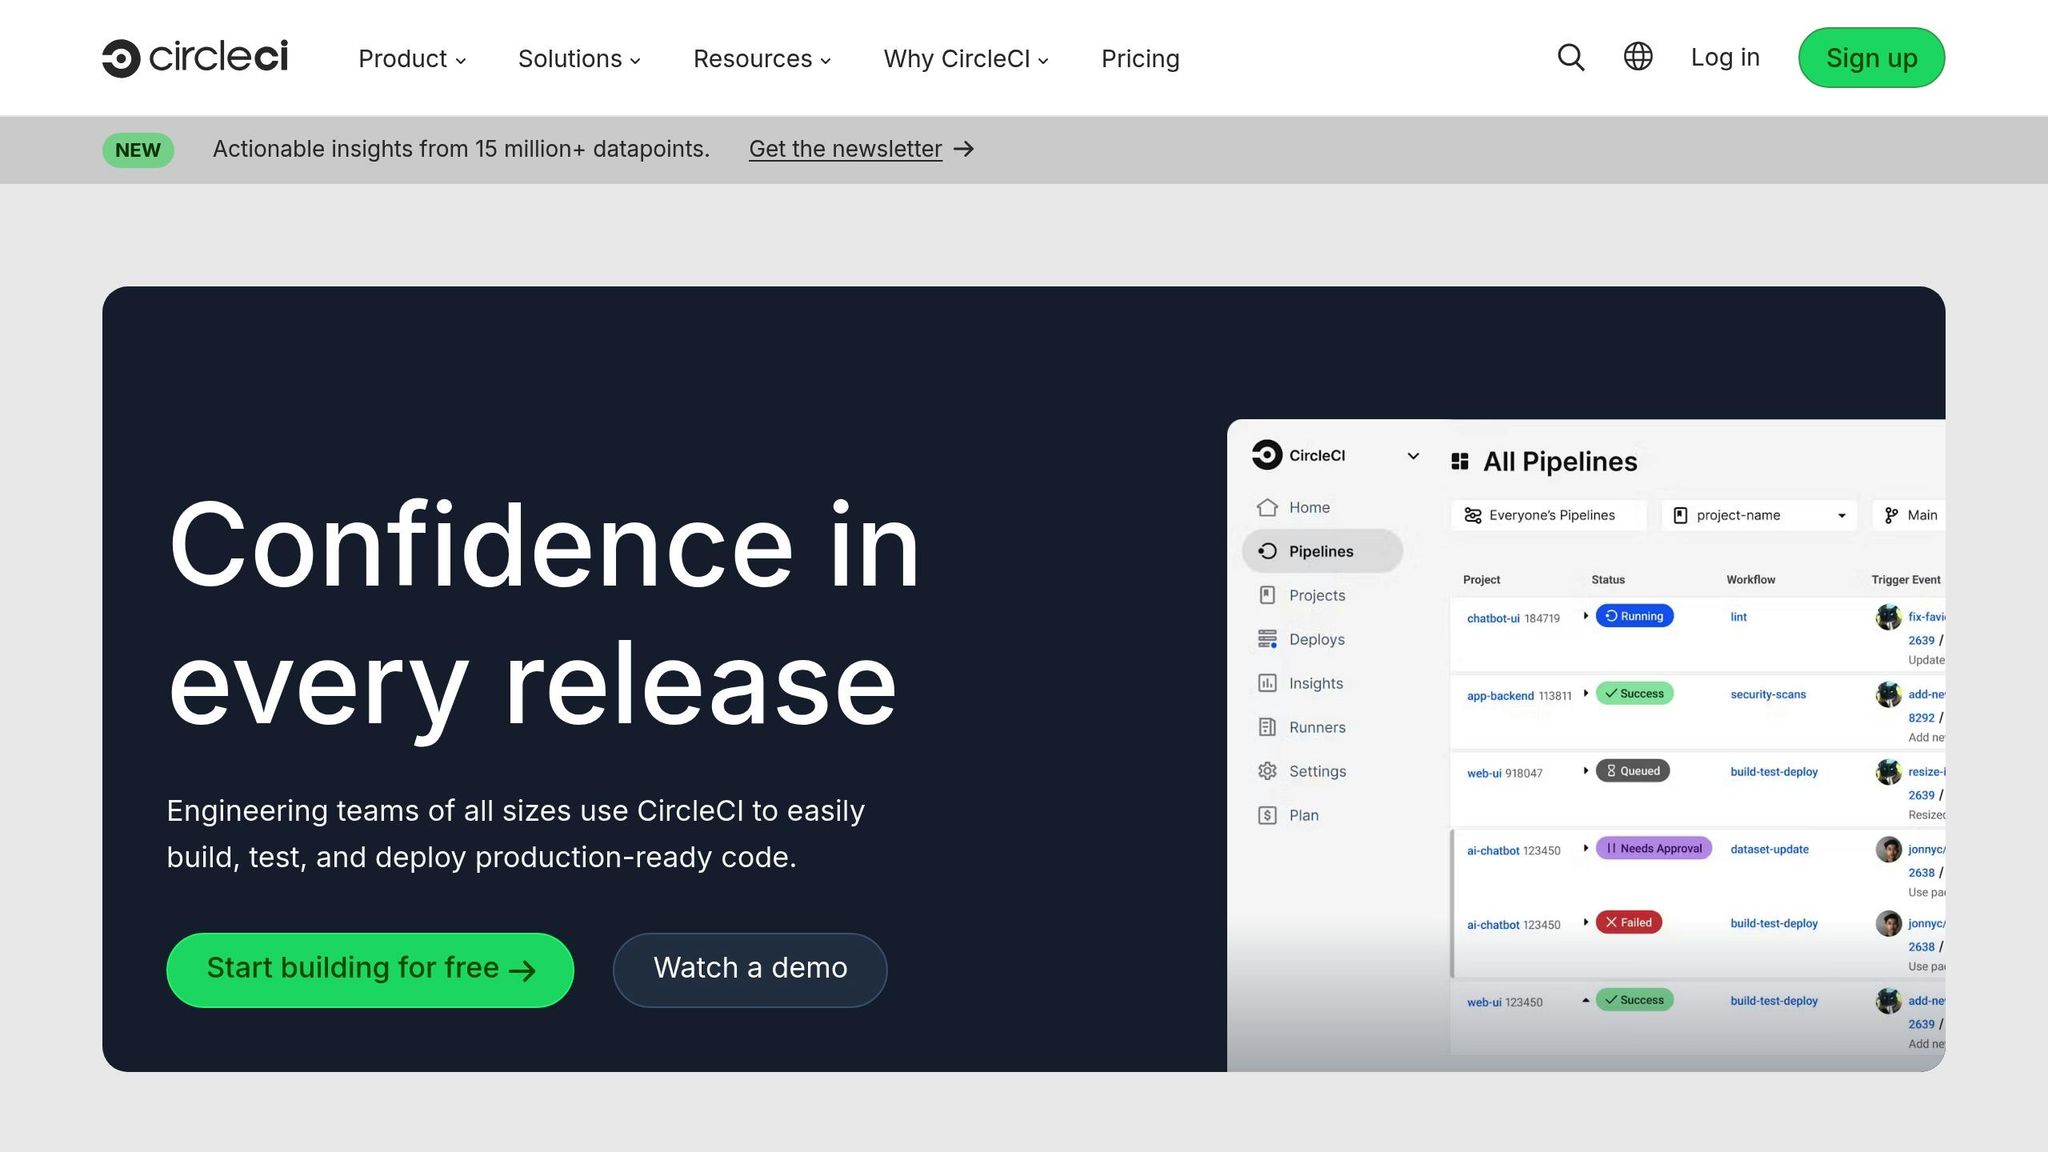
Task: Click the Pricing menu item
Action: [1140, 58]
